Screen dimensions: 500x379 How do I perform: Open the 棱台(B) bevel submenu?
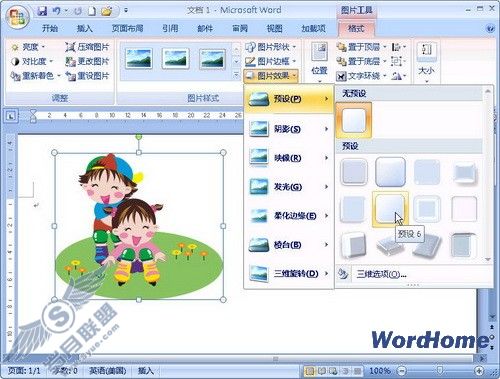(x=289, y=245)
